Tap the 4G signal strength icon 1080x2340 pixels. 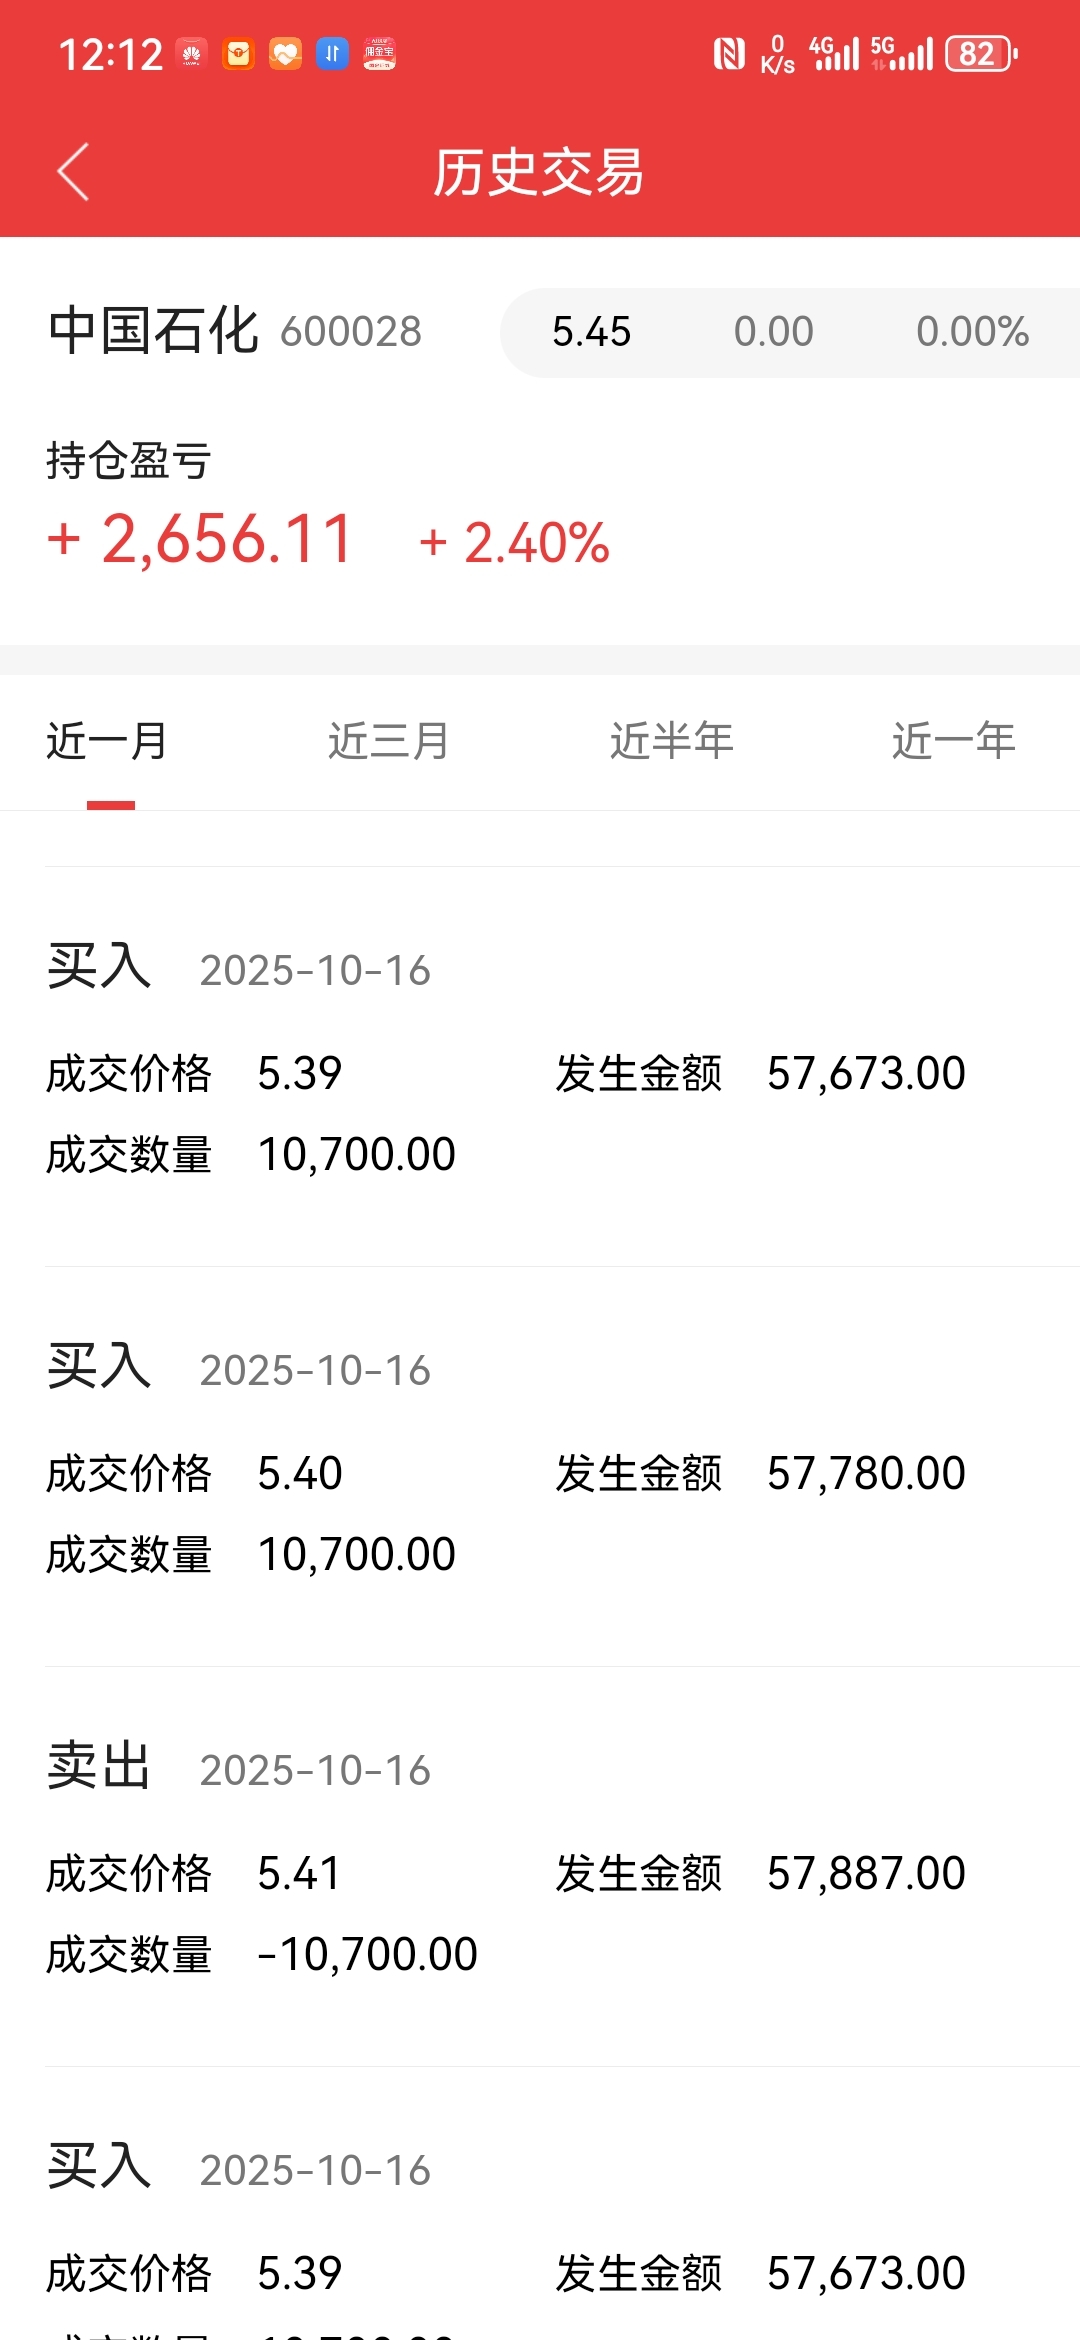[x=834, y=54]
